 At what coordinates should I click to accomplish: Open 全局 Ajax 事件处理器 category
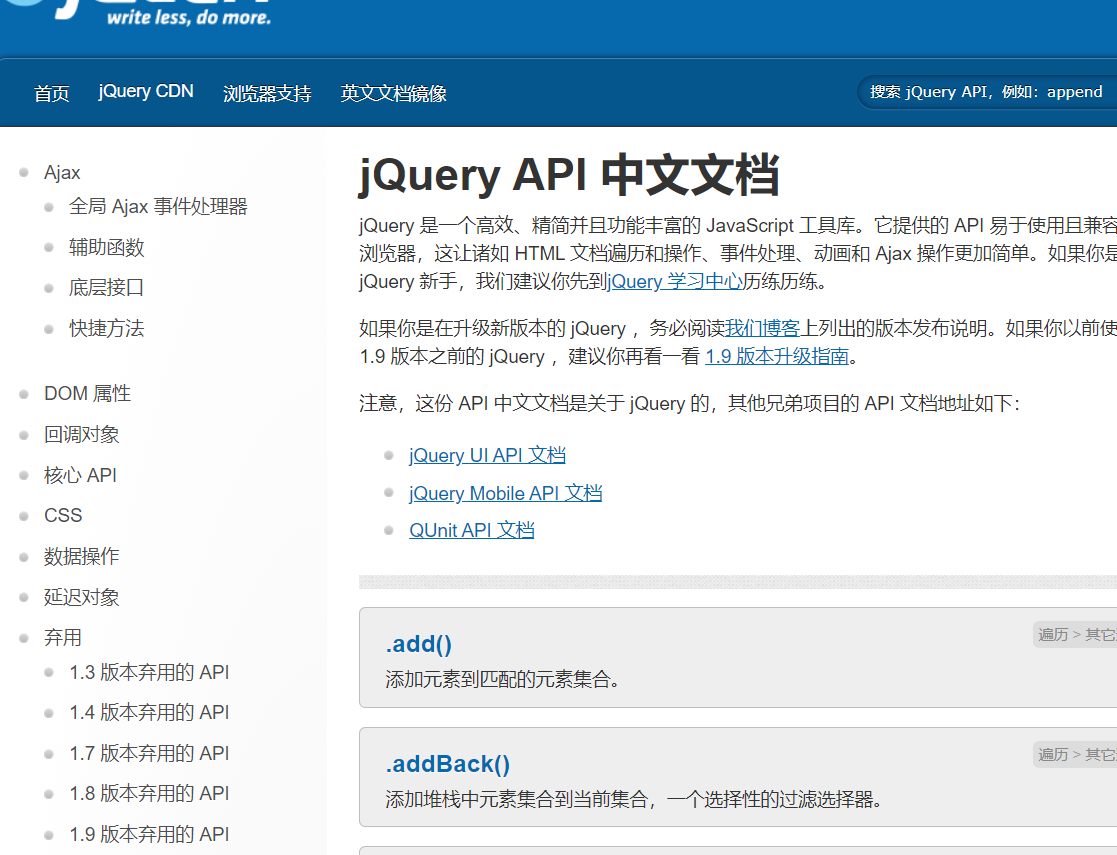(158, 207)
